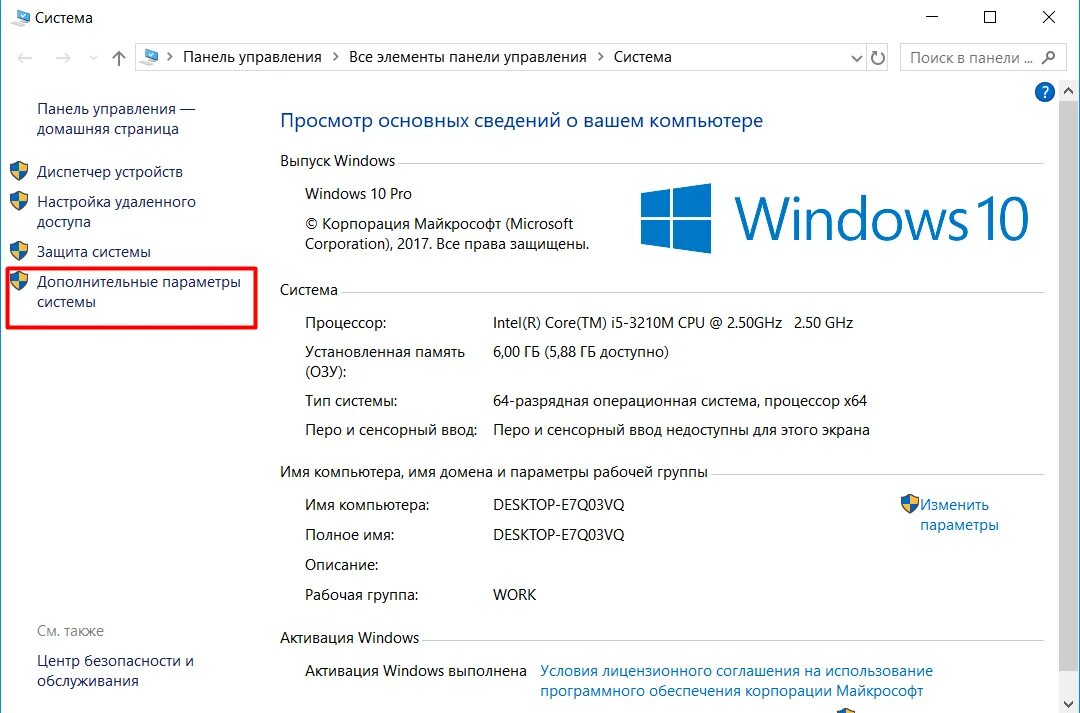Click the Windows 10 logo image
The height and width of the screenshot is (713, 1080).
click(x=834, y=218)
